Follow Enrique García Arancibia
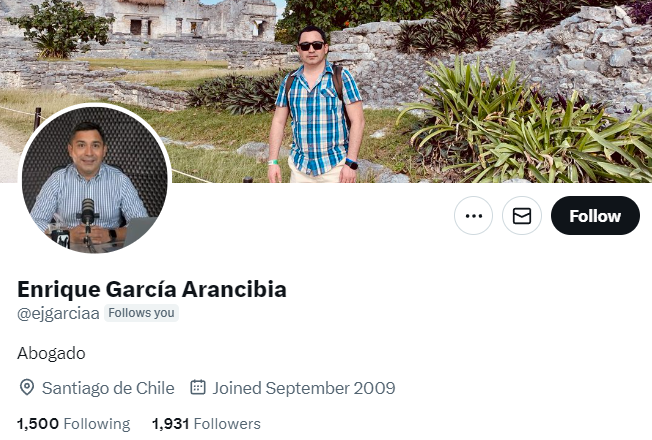The width and height of the screenshot is (652, 440). click(595, 215)
